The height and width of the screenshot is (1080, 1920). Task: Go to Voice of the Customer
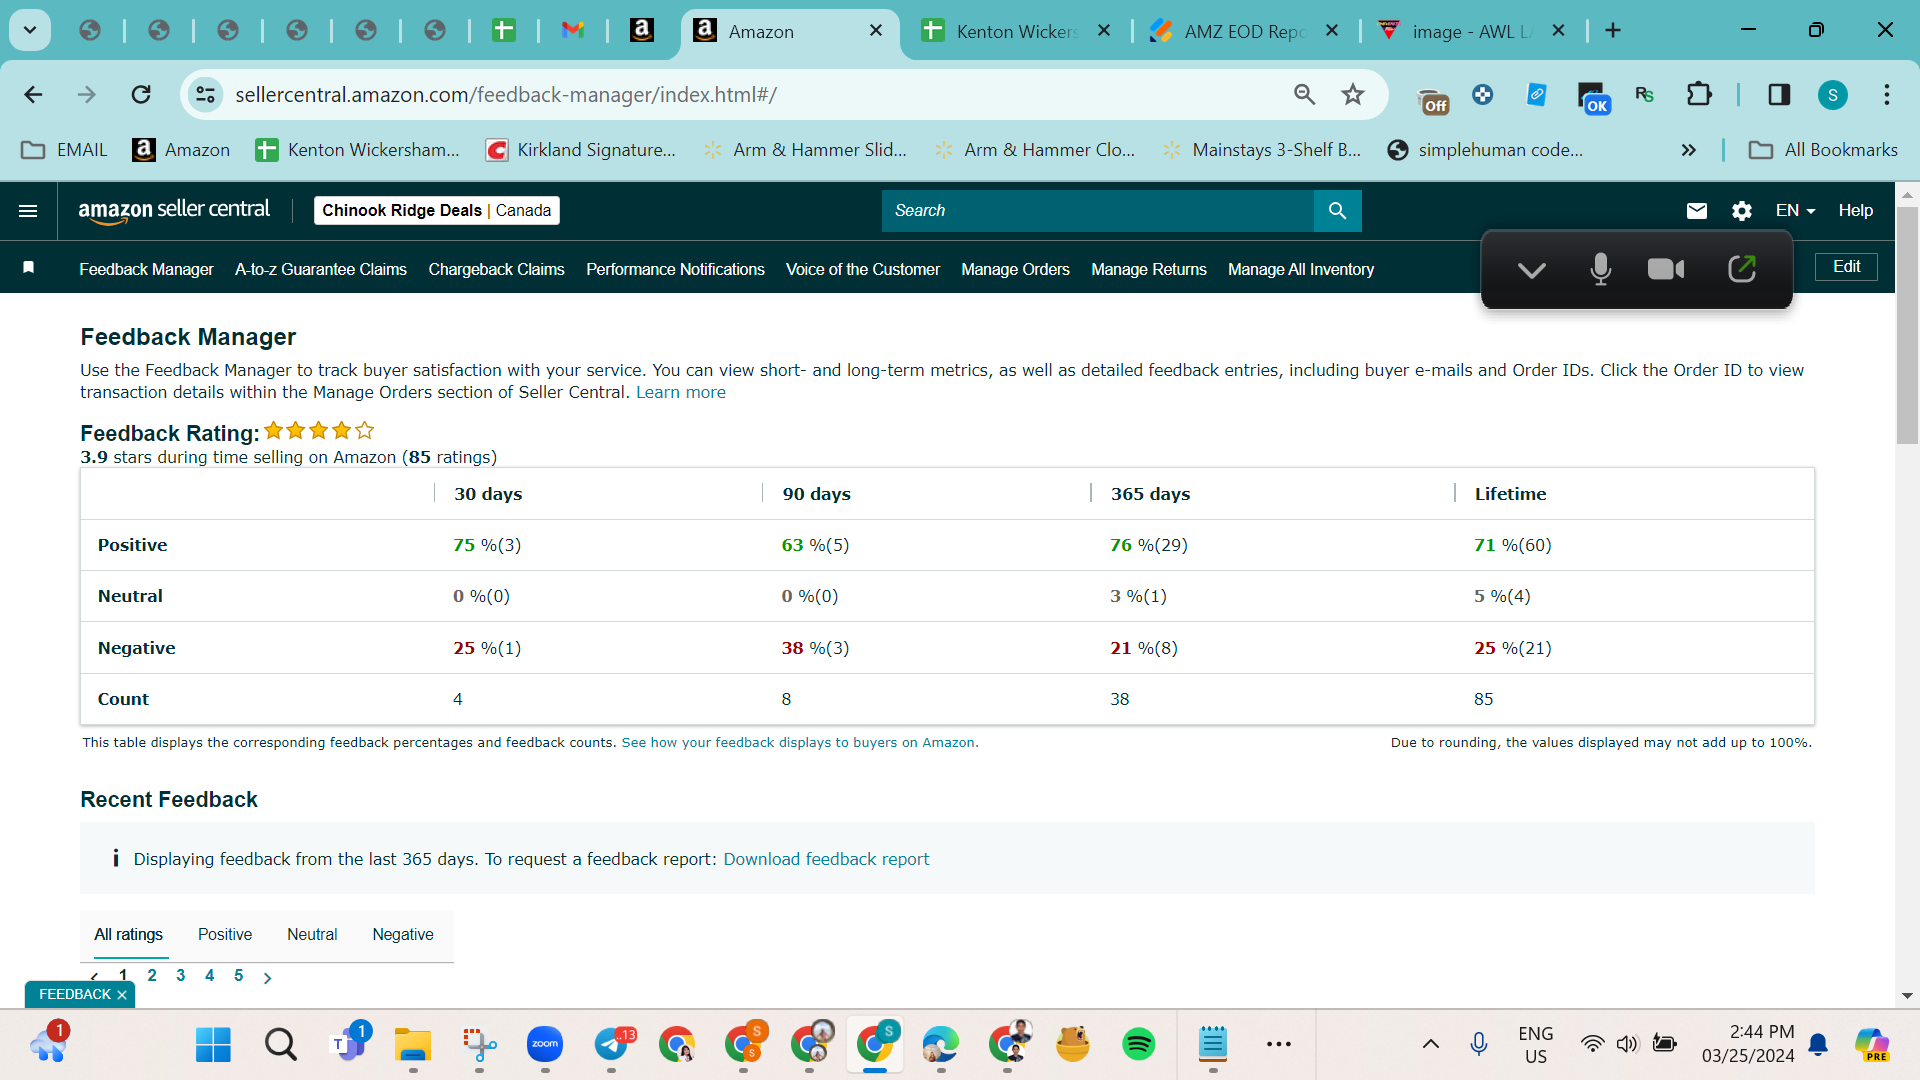tap(863, 269)
